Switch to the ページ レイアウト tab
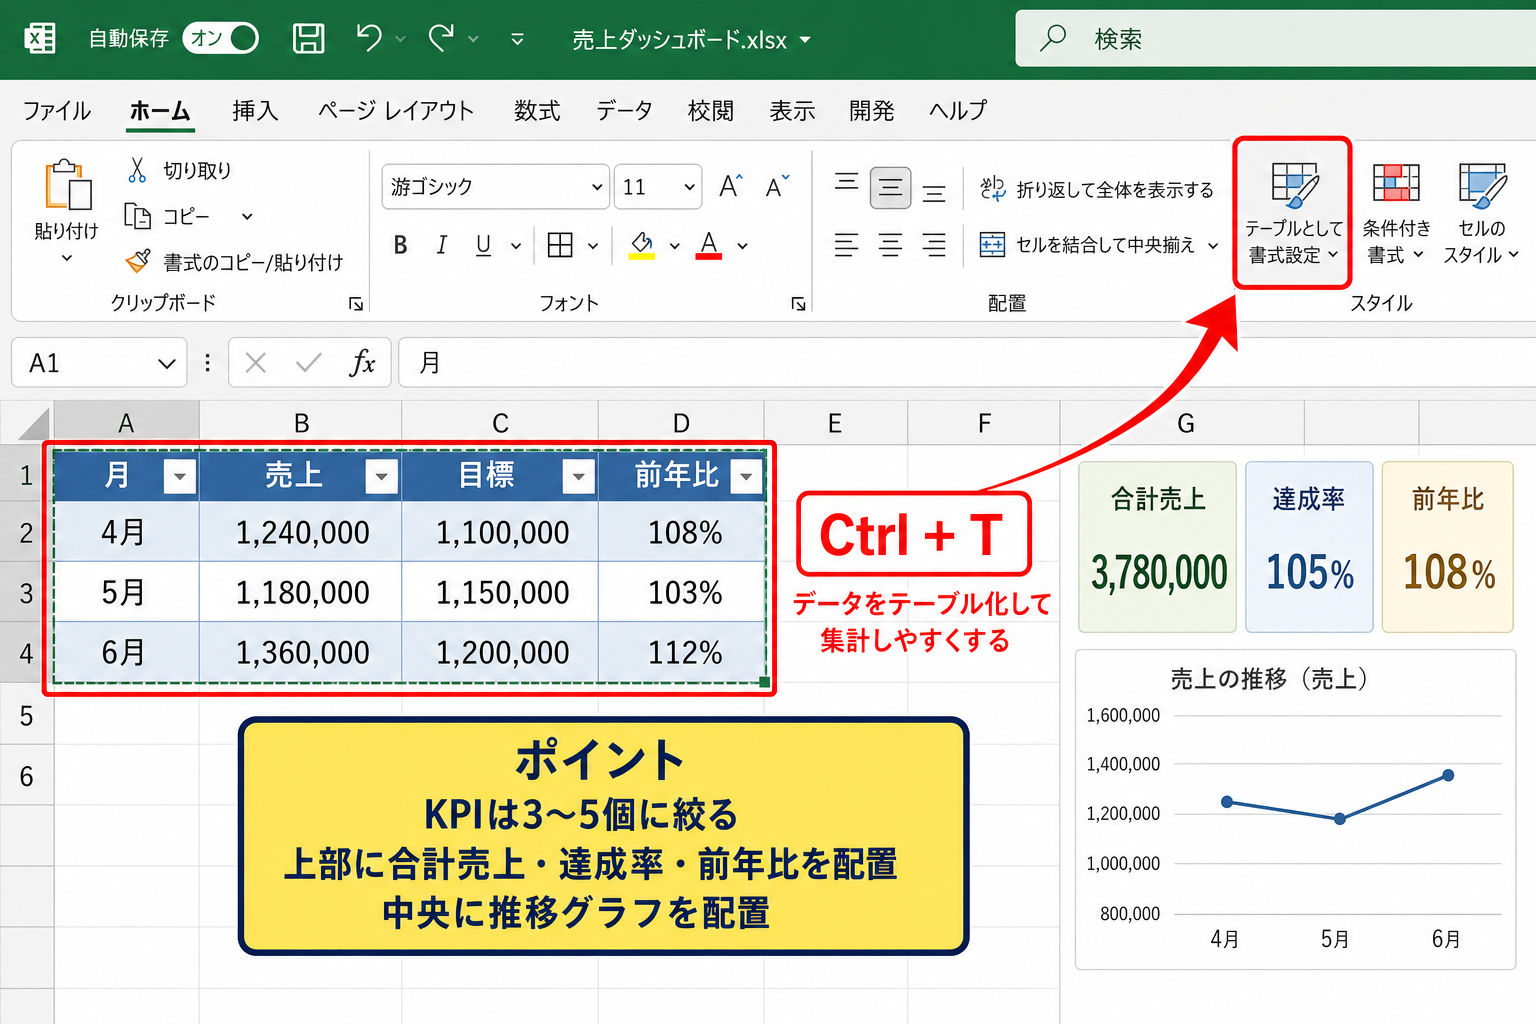1536x1024 pixels. (396, 110)
